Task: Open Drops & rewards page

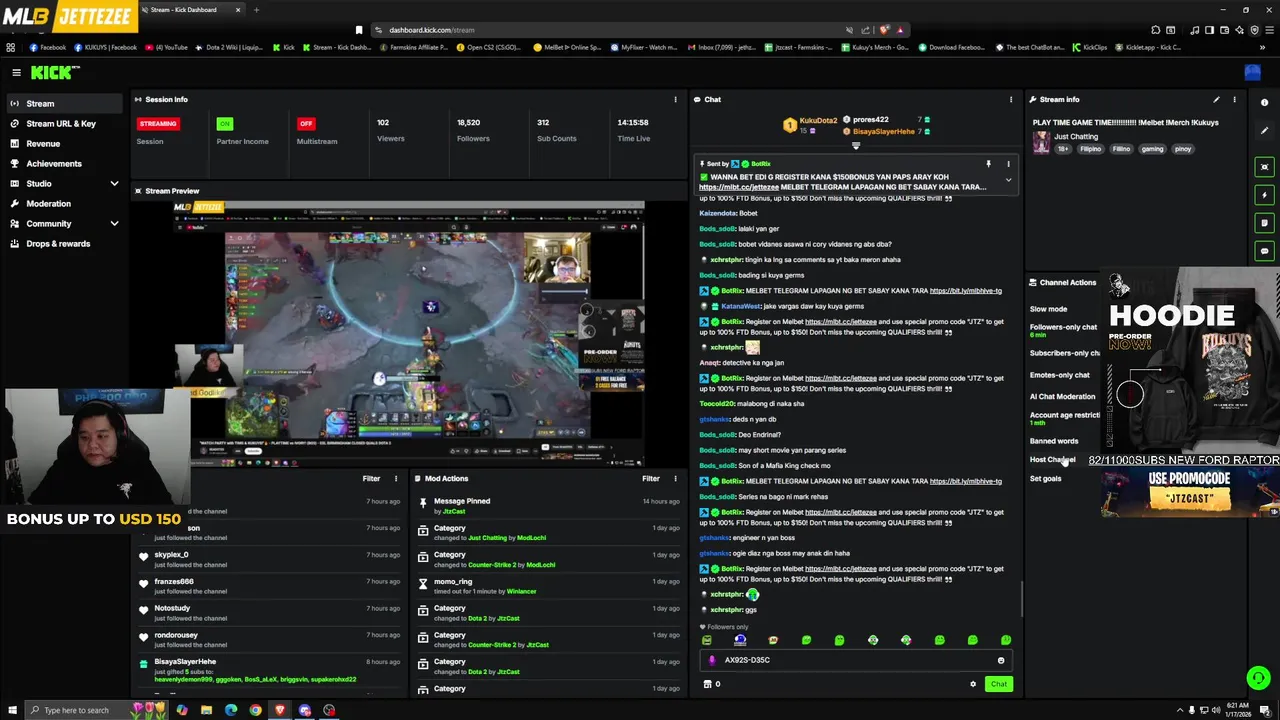Action: click(64, 244)
